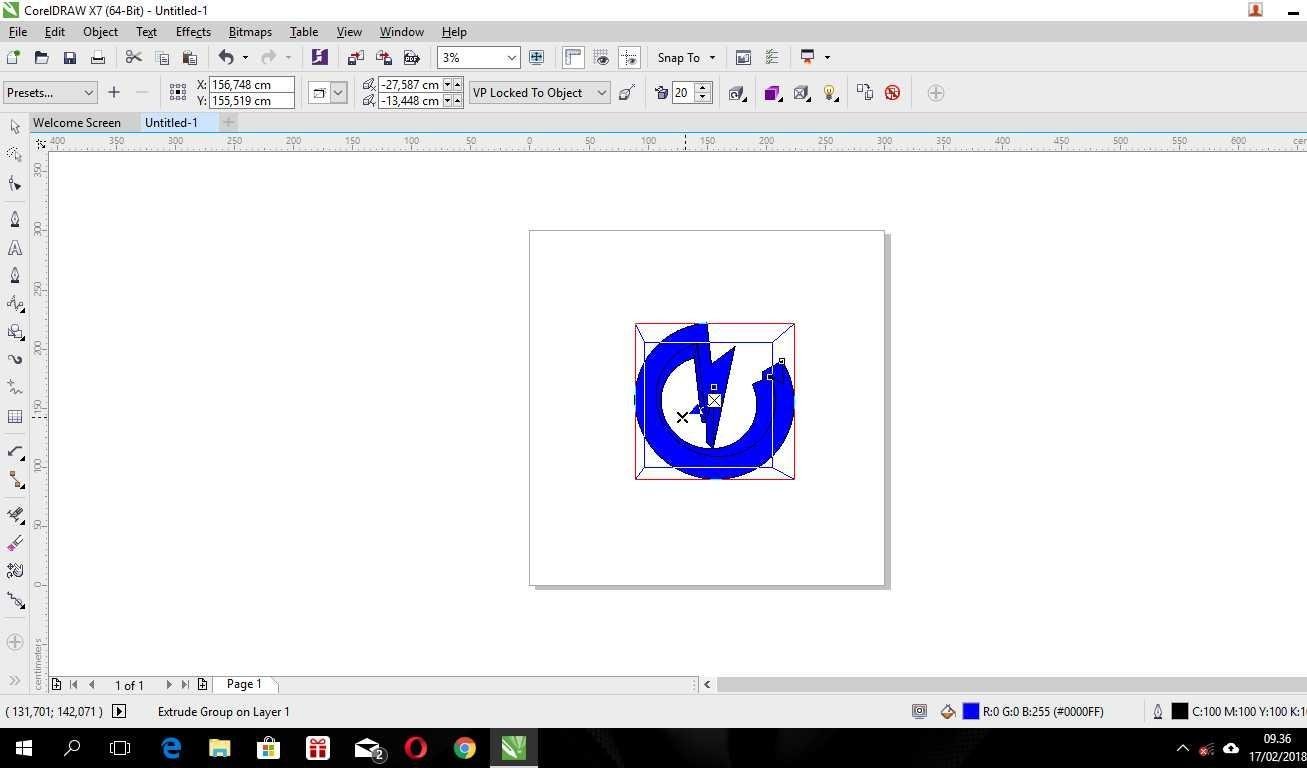Image resolution: width=1307 pixels, height=768 pixels.
Task: Click the Copy extrusion properties icon
Action: pyautogui.click(x=864, y=93)
